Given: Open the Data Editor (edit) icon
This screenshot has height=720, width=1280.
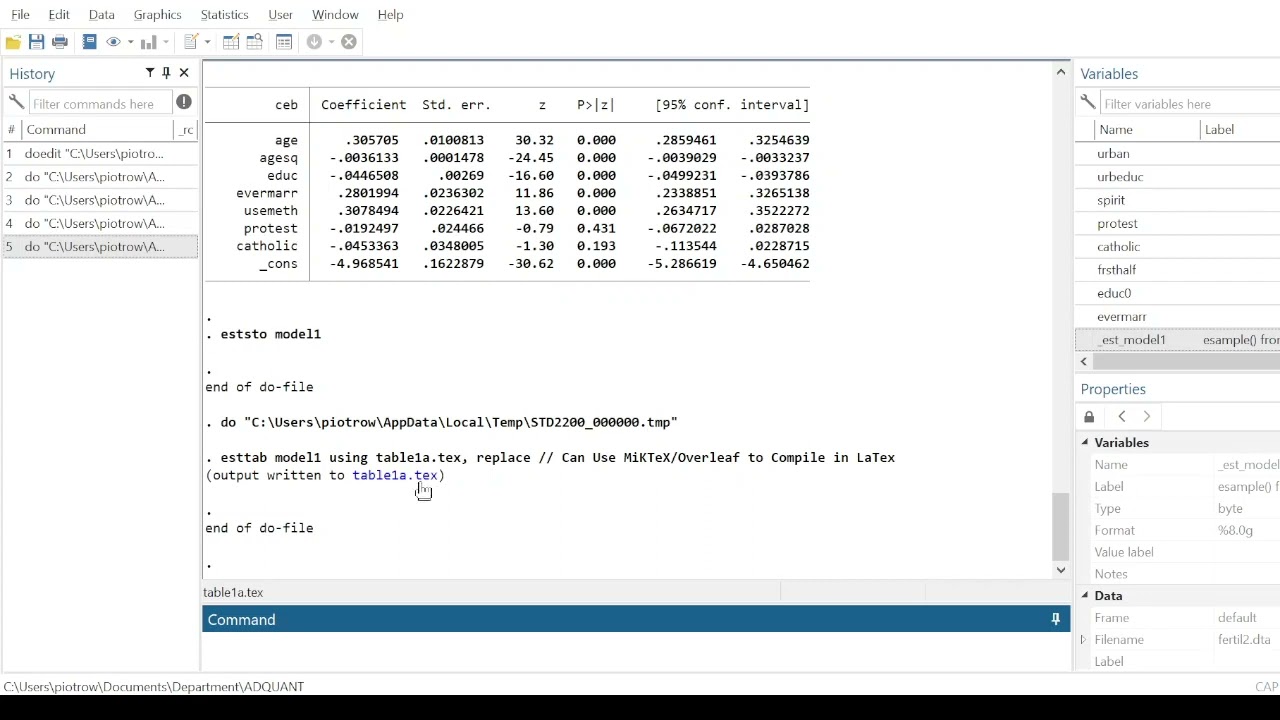Looking at the screenshot, I should pyautogui.click(x=231, y=42).
